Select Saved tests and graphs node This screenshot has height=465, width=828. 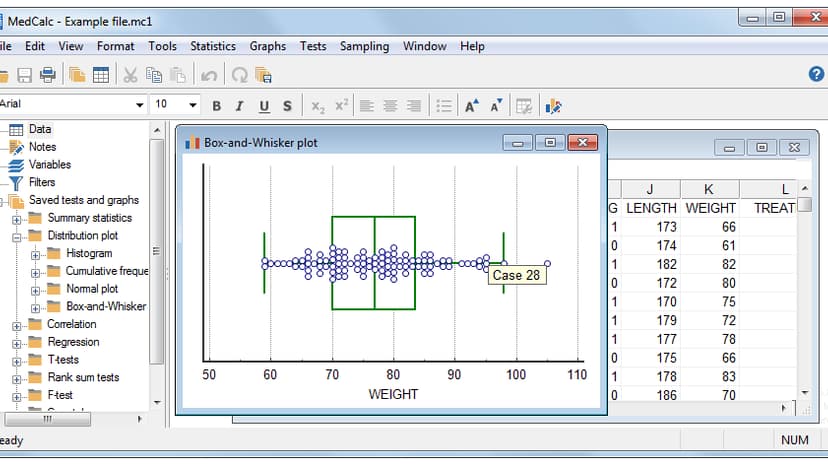(83, 200)
